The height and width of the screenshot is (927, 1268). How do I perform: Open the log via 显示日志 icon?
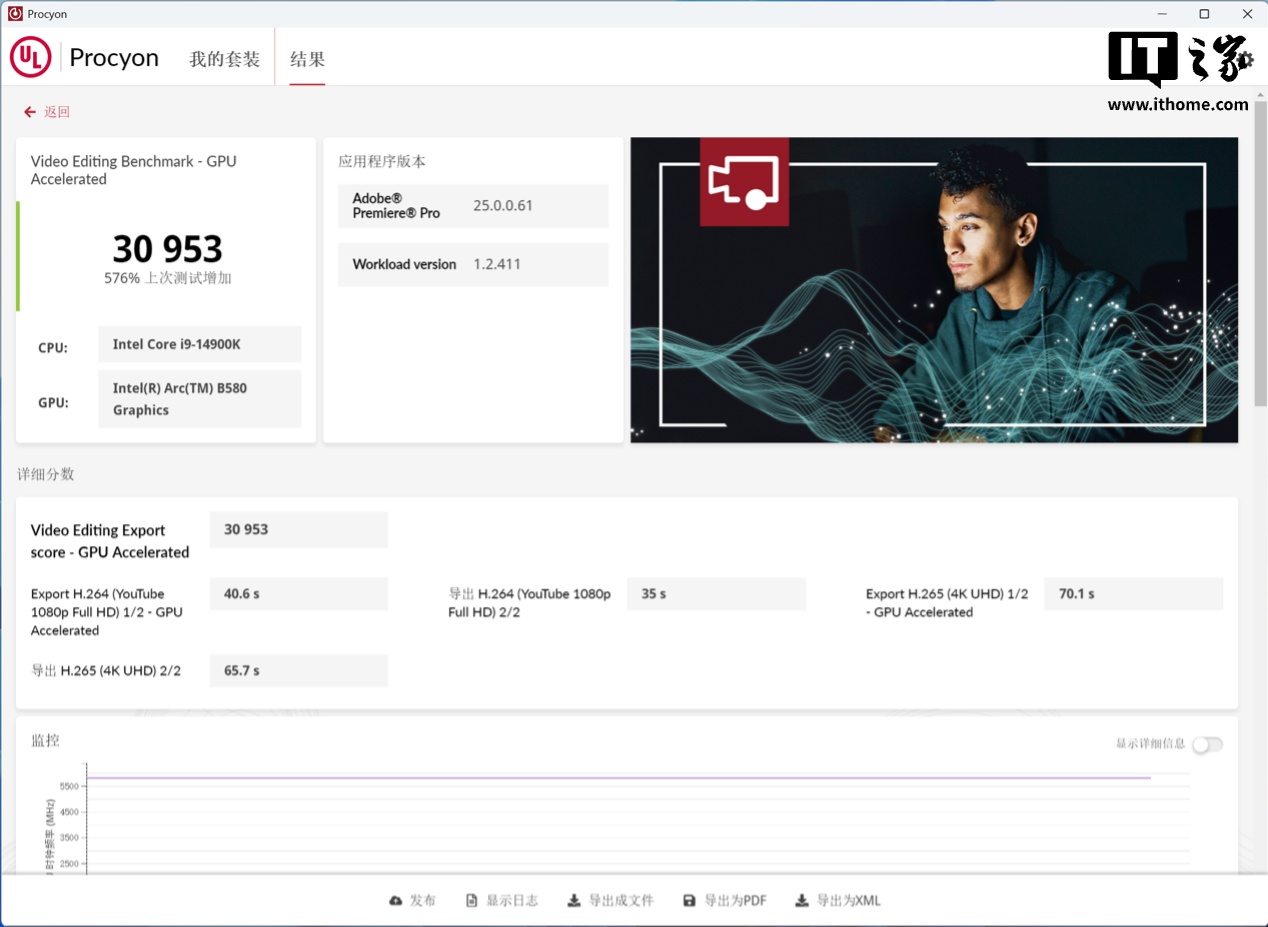tap(472, 901)
